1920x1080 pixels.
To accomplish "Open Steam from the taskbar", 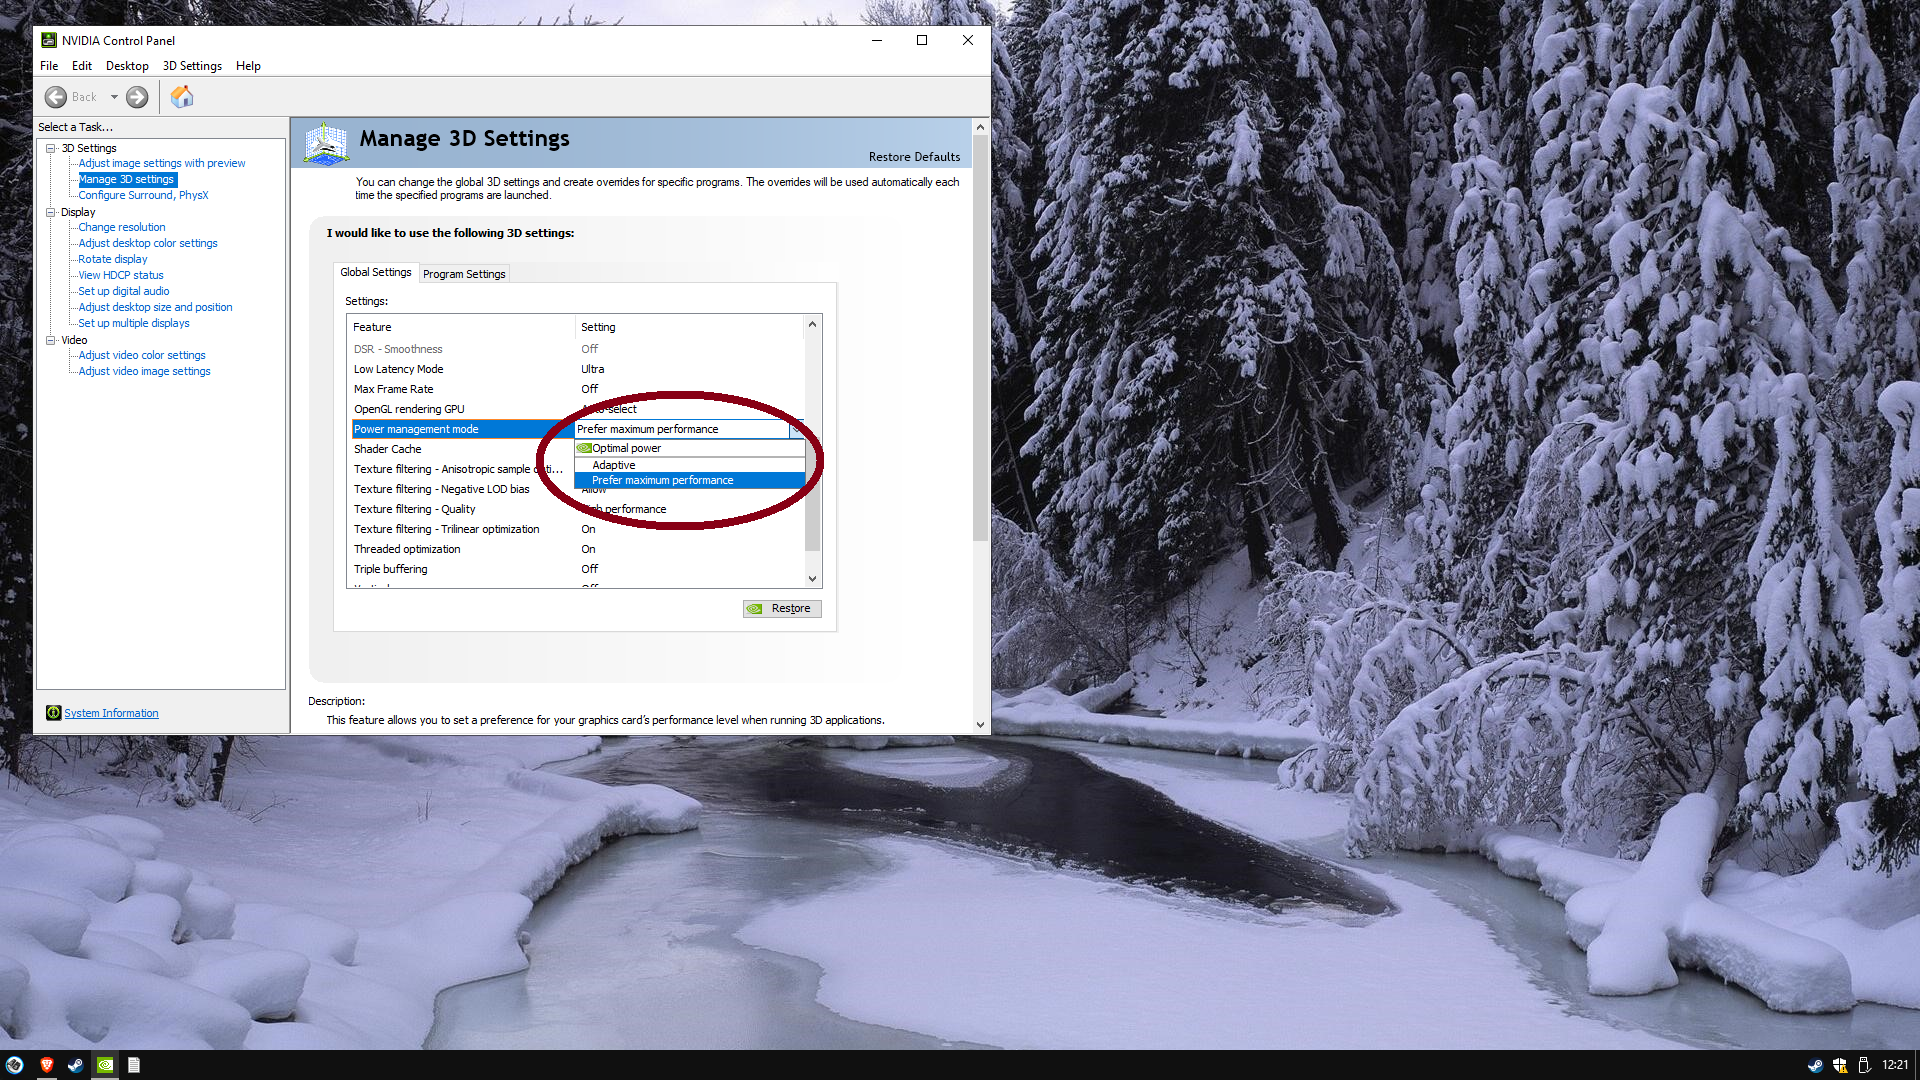I will (76, 1065).
